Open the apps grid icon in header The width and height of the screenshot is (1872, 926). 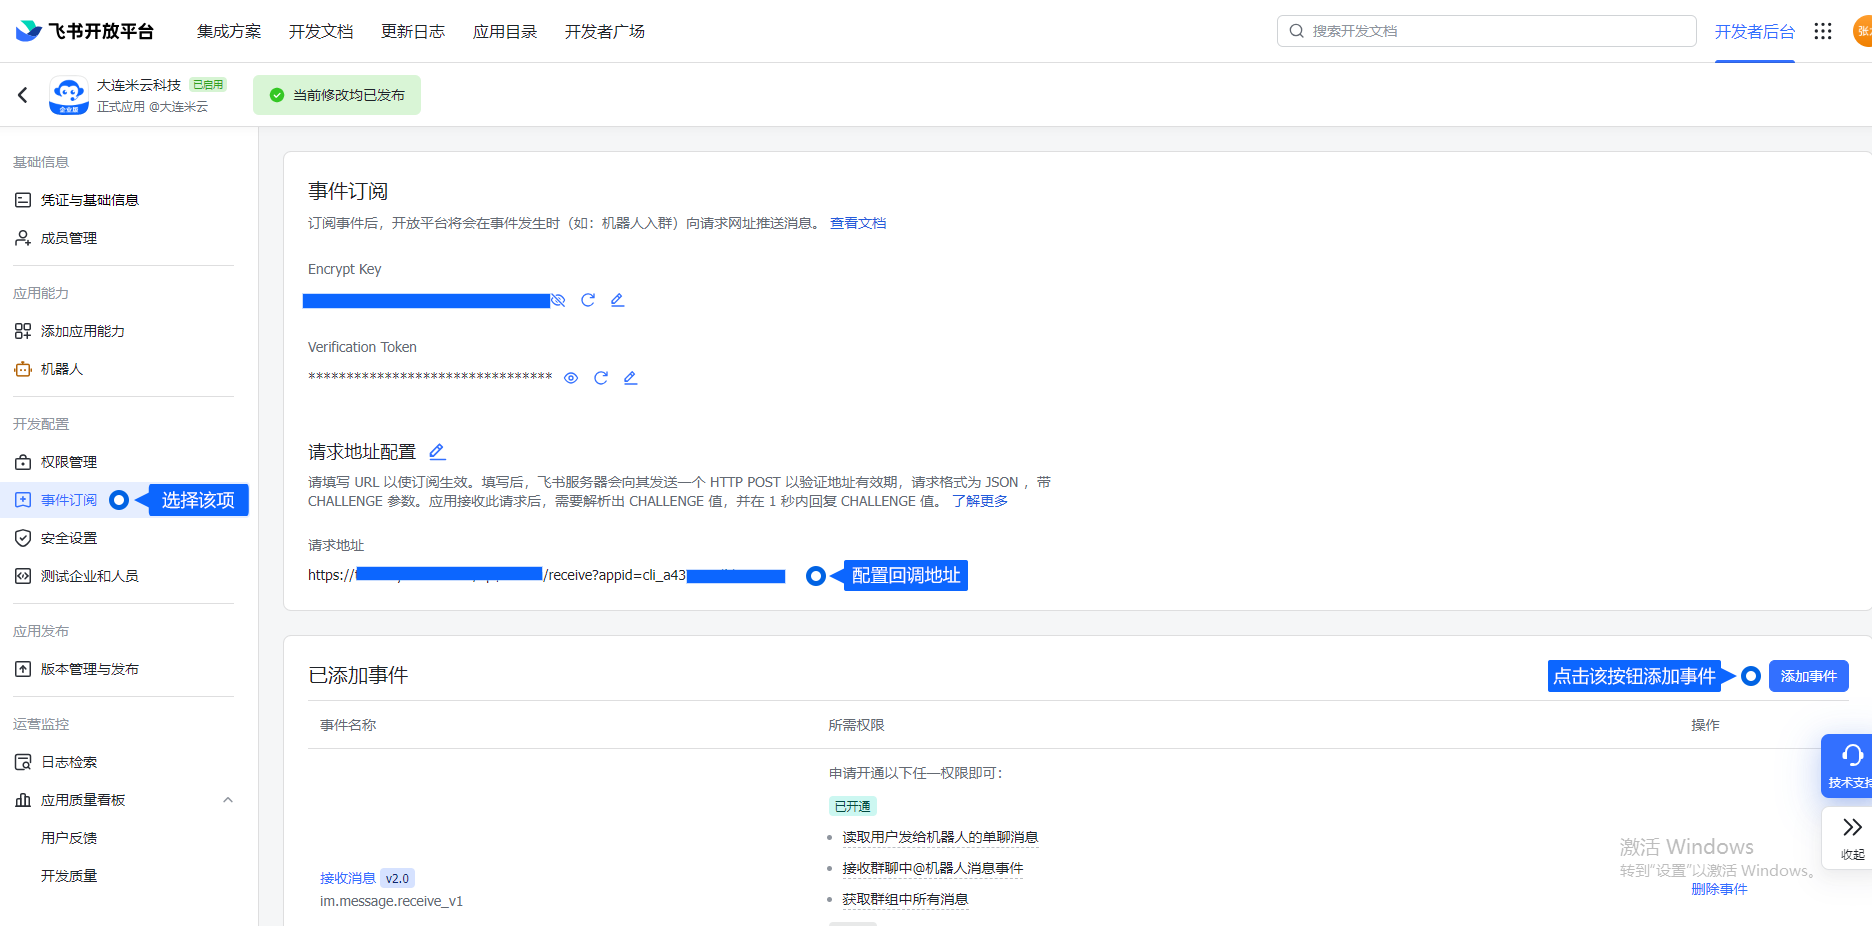(x=1823, y=31)
